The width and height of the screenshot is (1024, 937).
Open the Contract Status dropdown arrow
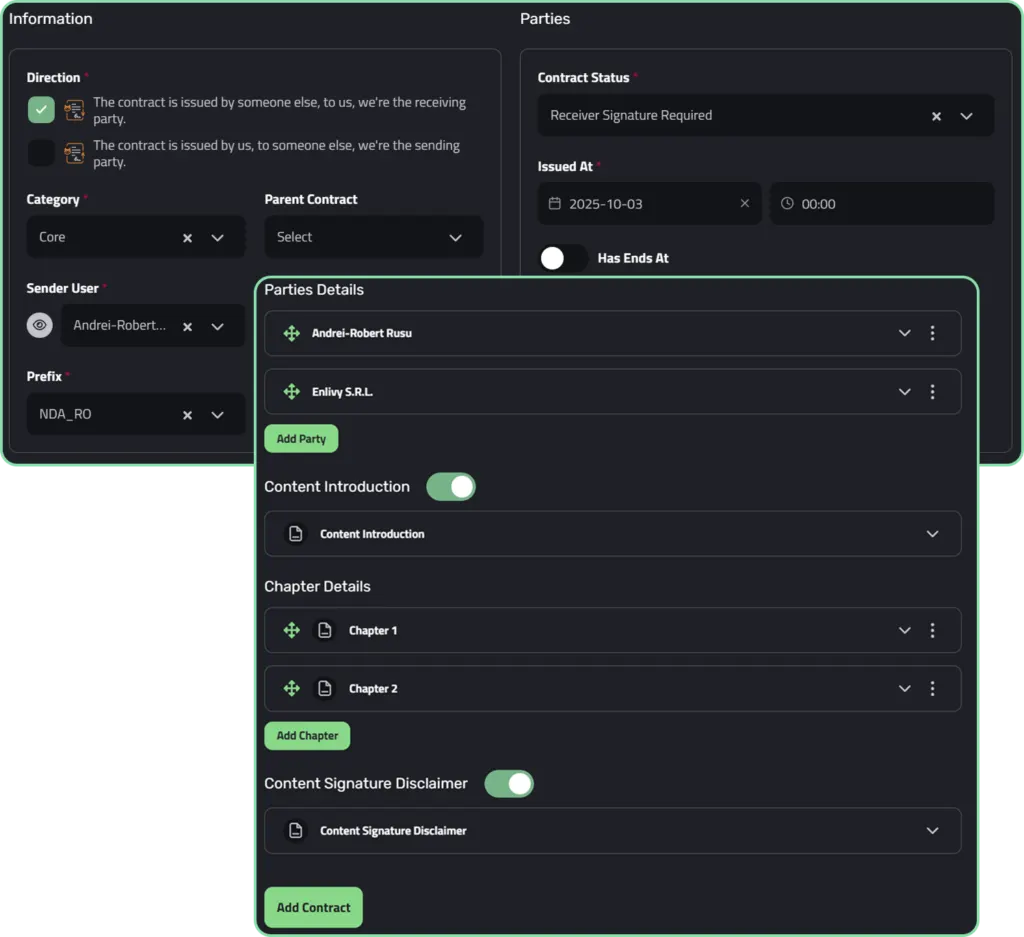pos(966,116)
